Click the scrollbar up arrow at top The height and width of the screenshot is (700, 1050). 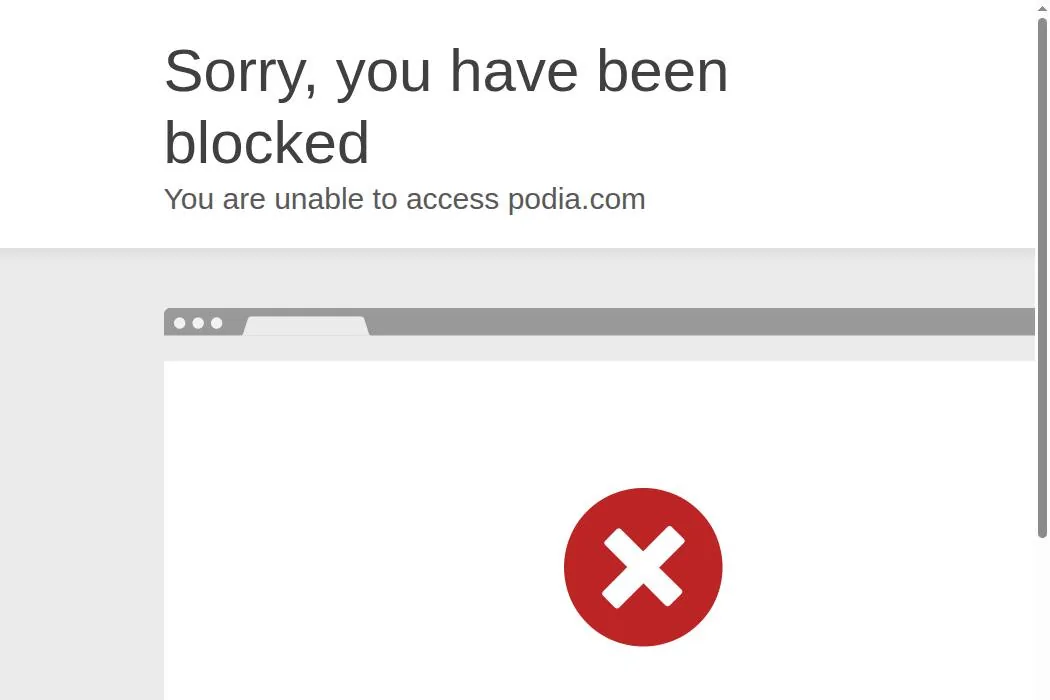(x=1042, y=7)
